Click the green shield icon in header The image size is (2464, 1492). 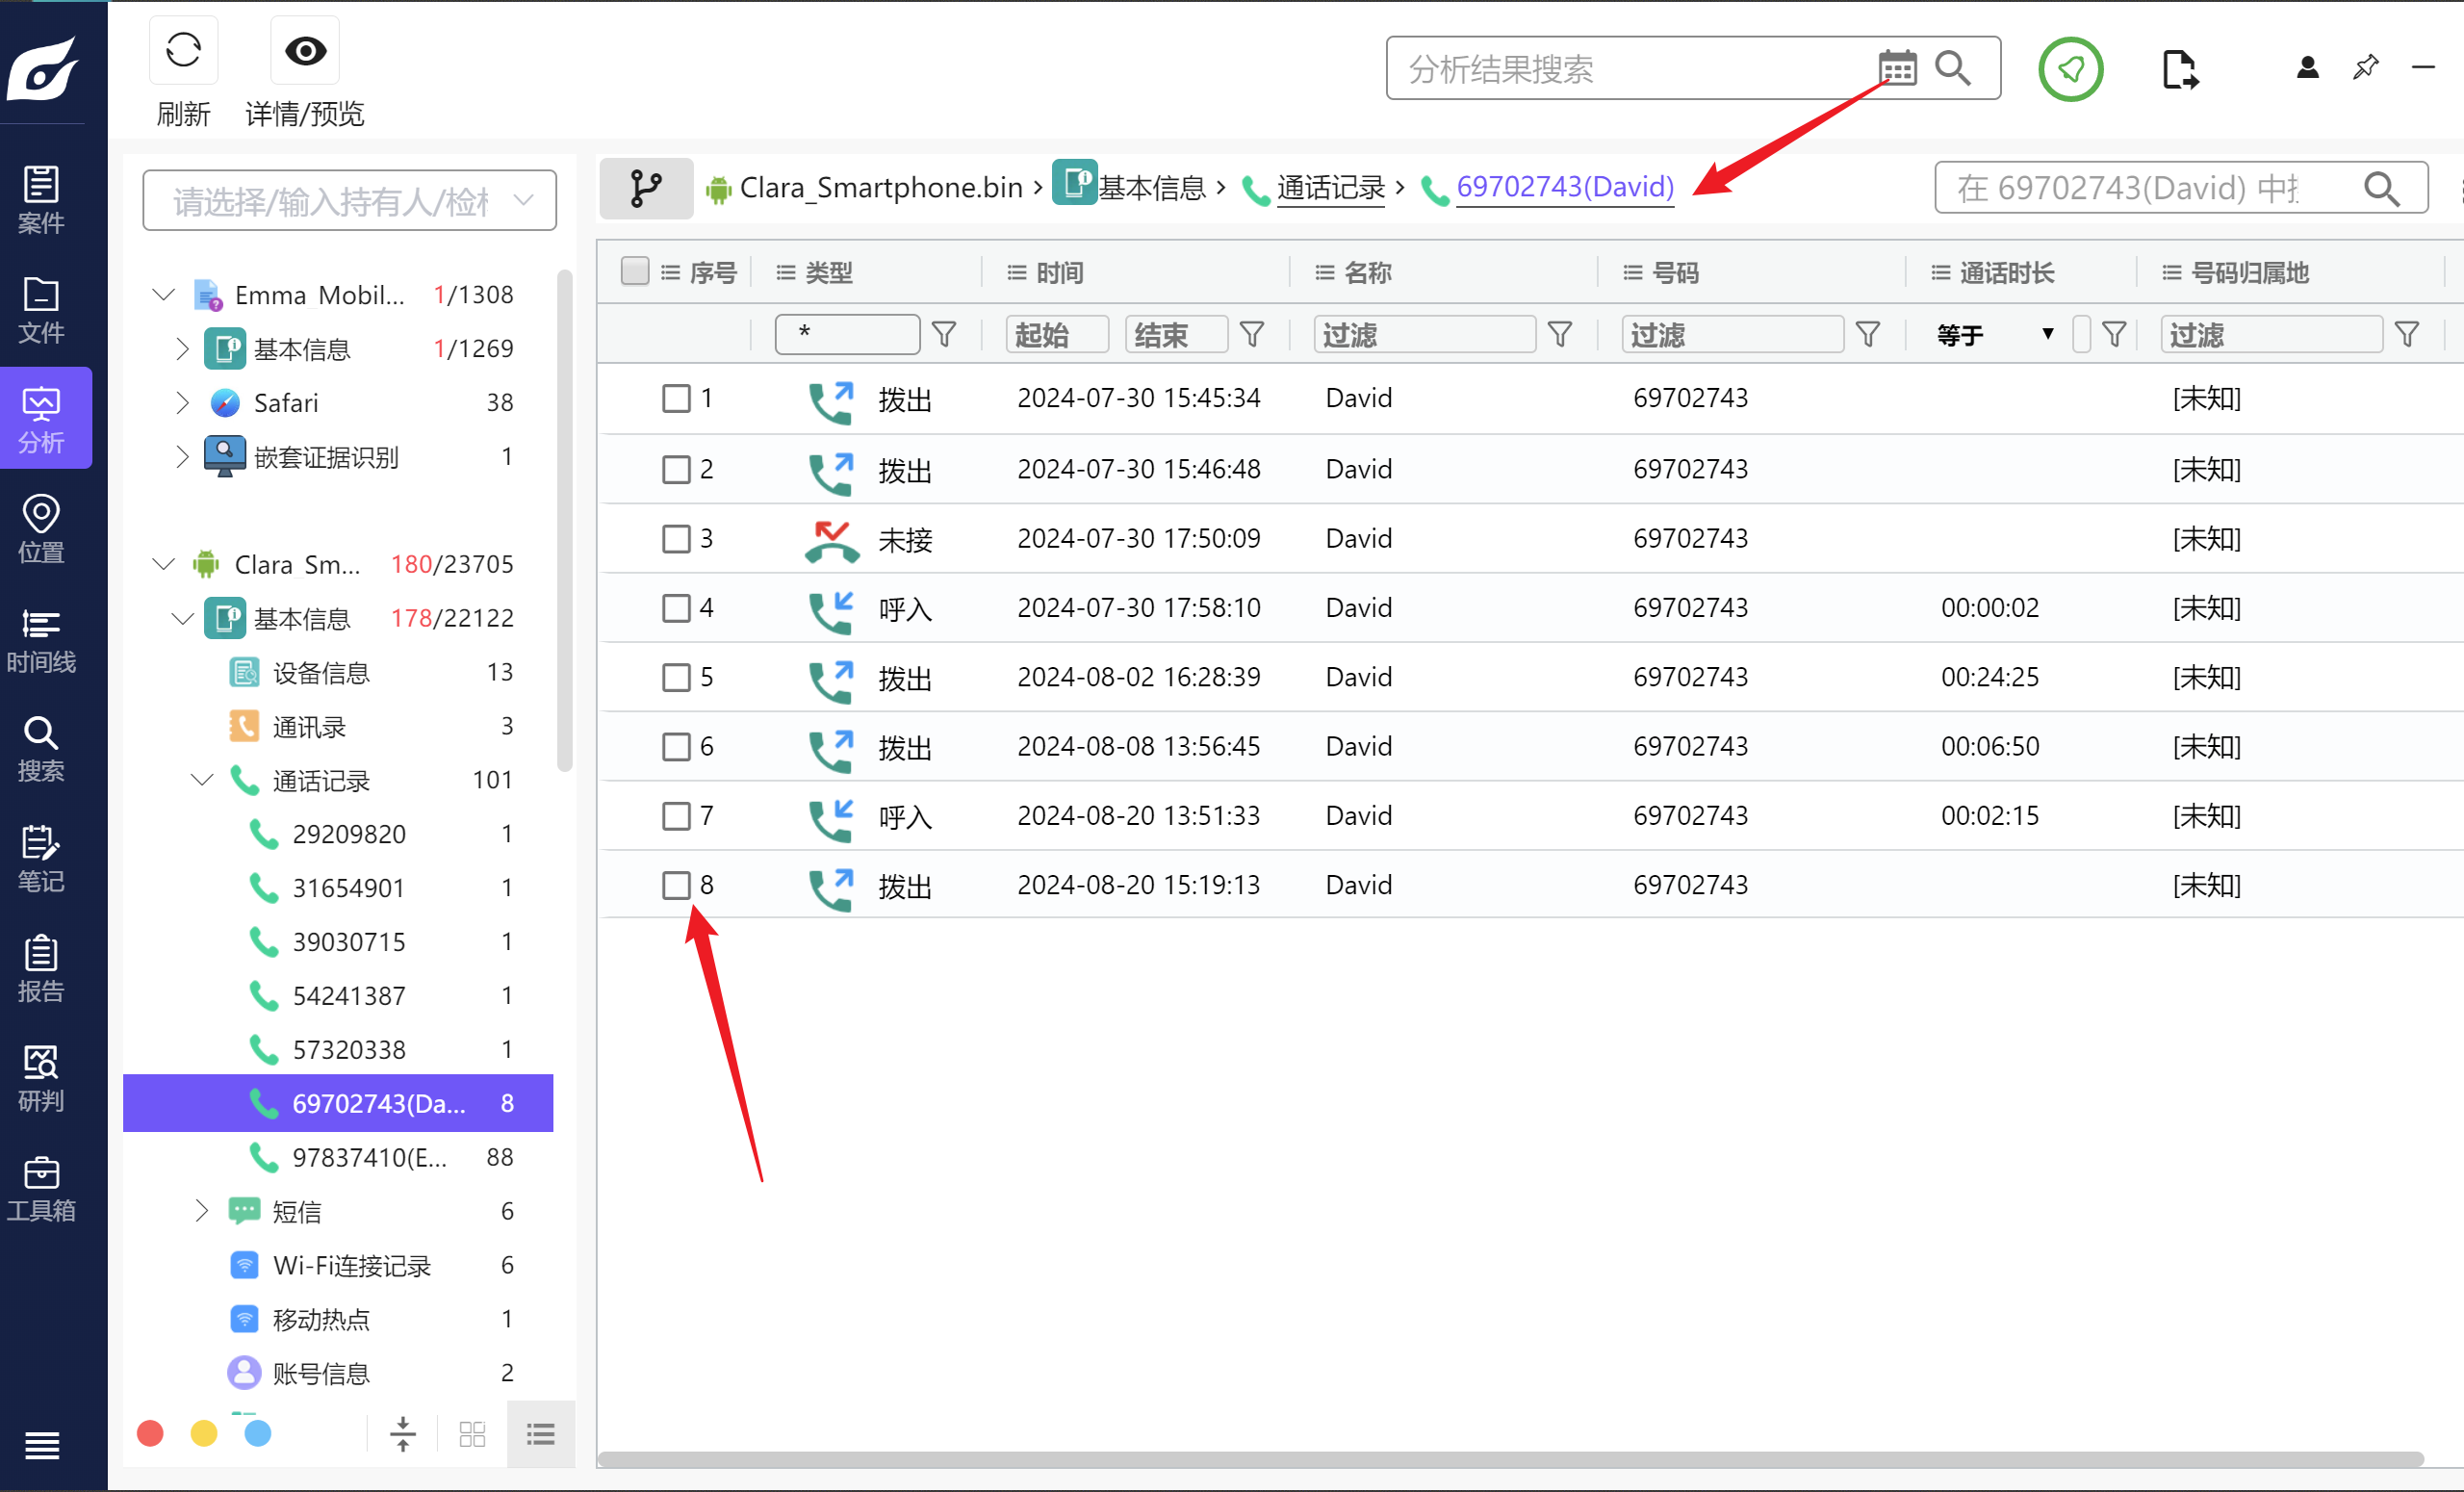[x=2070, y=69]
